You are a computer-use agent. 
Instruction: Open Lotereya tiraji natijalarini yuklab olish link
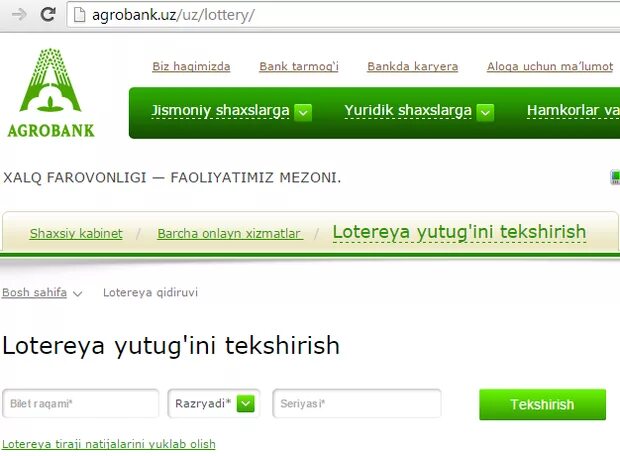click(109, 444)
